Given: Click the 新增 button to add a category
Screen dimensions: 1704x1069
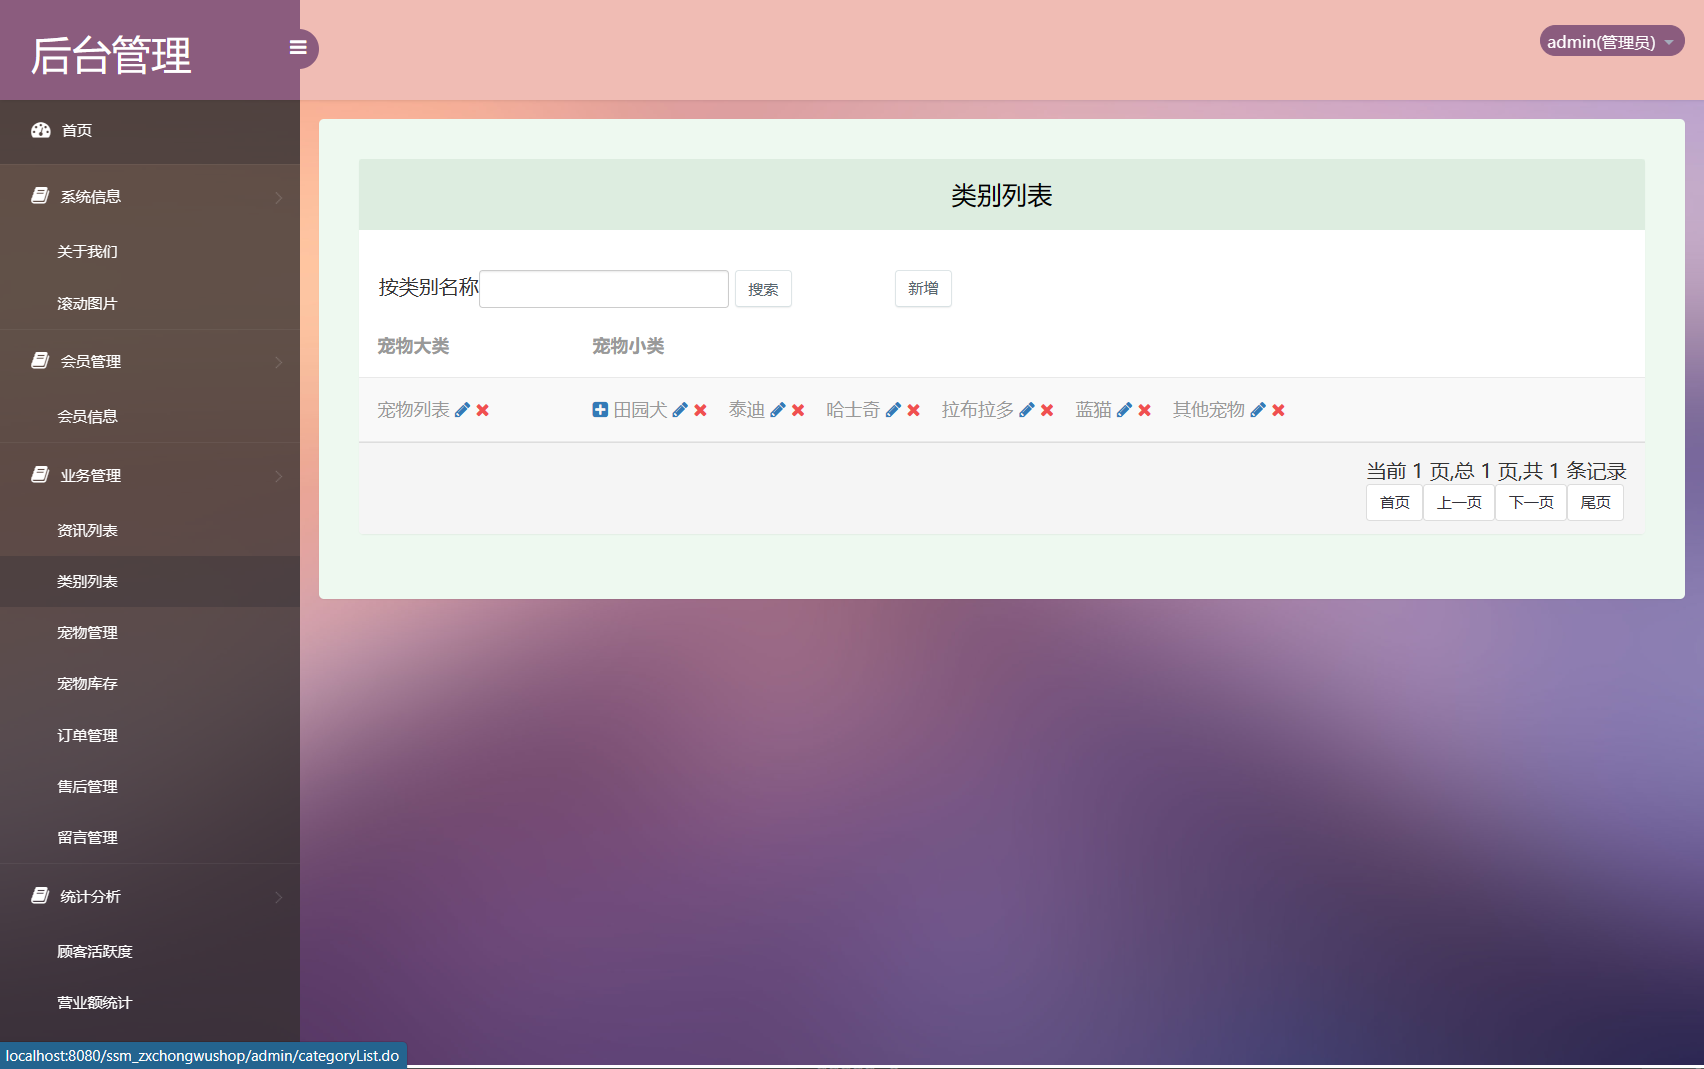Looking at the screenshot, I should [x=922, y=288].
